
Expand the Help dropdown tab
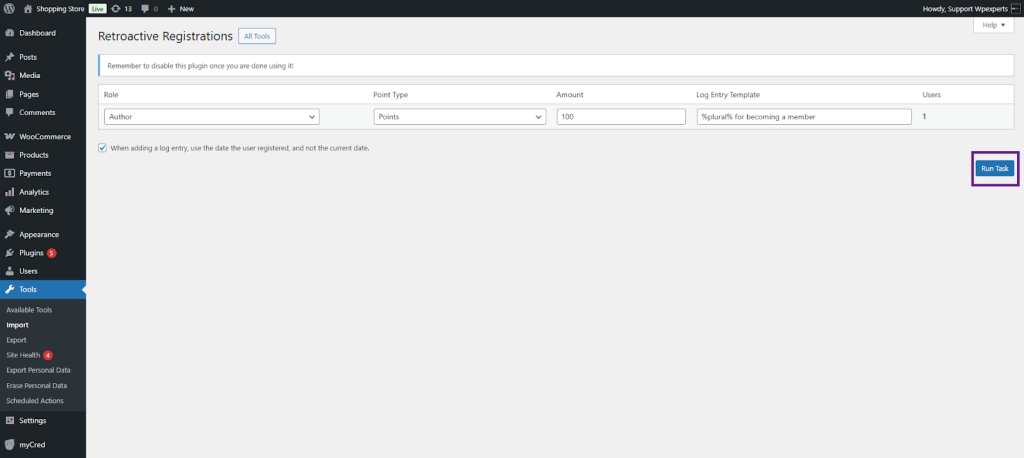point(994,25)
